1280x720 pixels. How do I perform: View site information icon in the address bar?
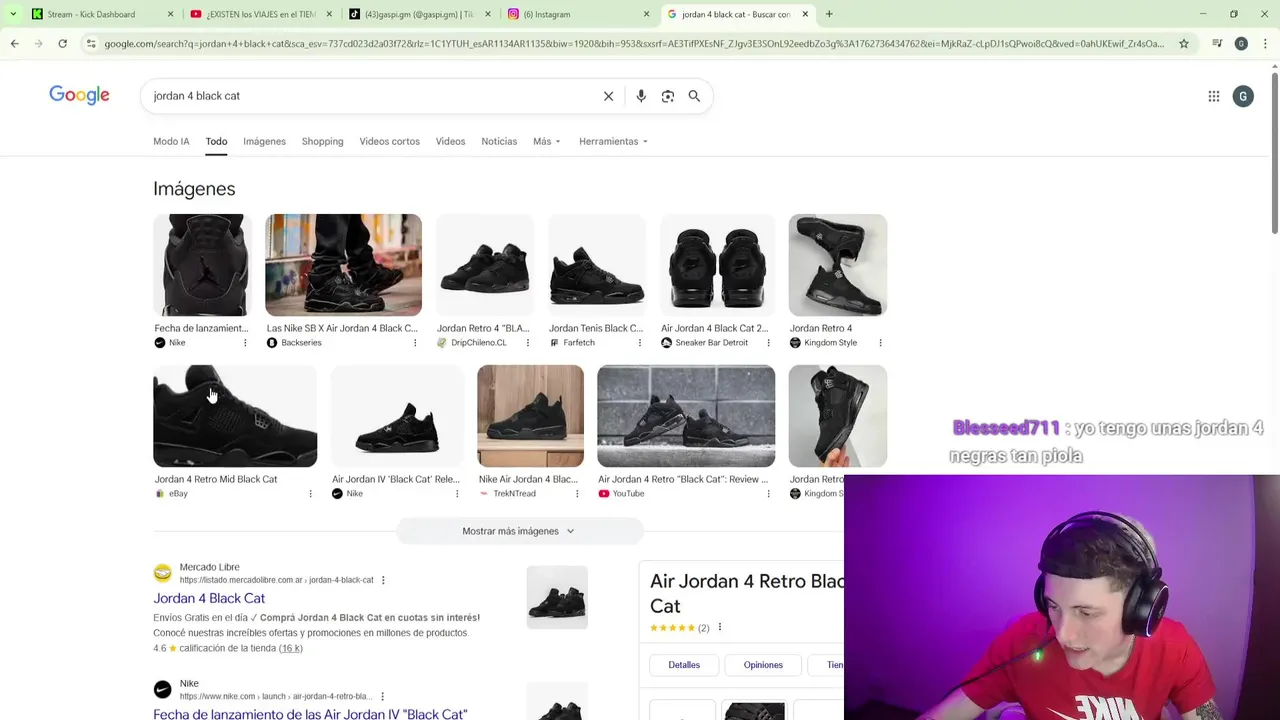click(91, 43)
